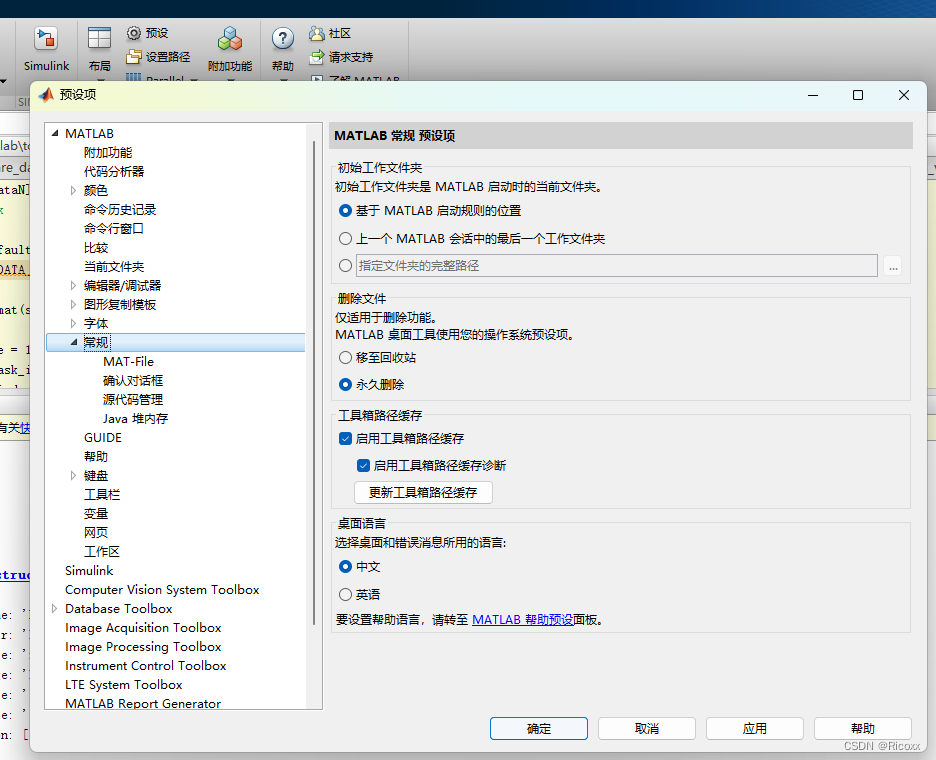
Task: Open the MATLAB 帮助预设 link
Action: coord(522,620)
